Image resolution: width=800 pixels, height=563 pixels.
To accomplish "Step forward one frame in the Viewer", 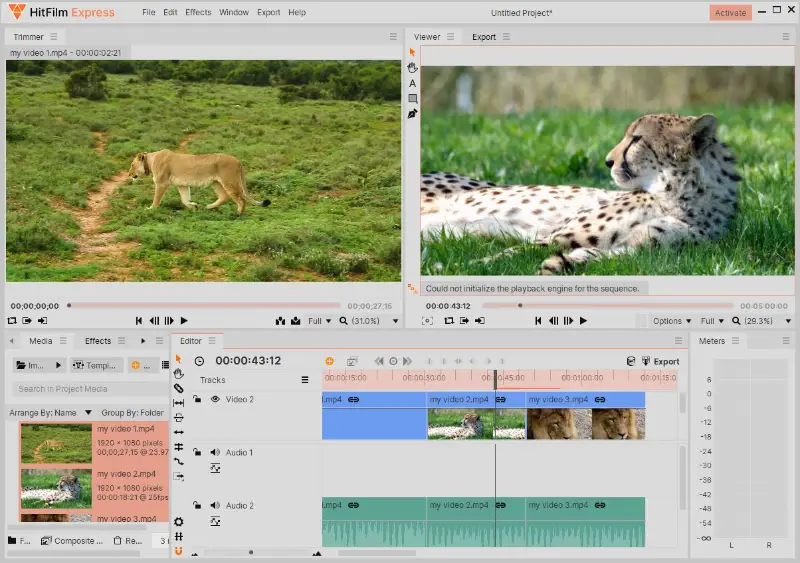I will coord(568,321).
